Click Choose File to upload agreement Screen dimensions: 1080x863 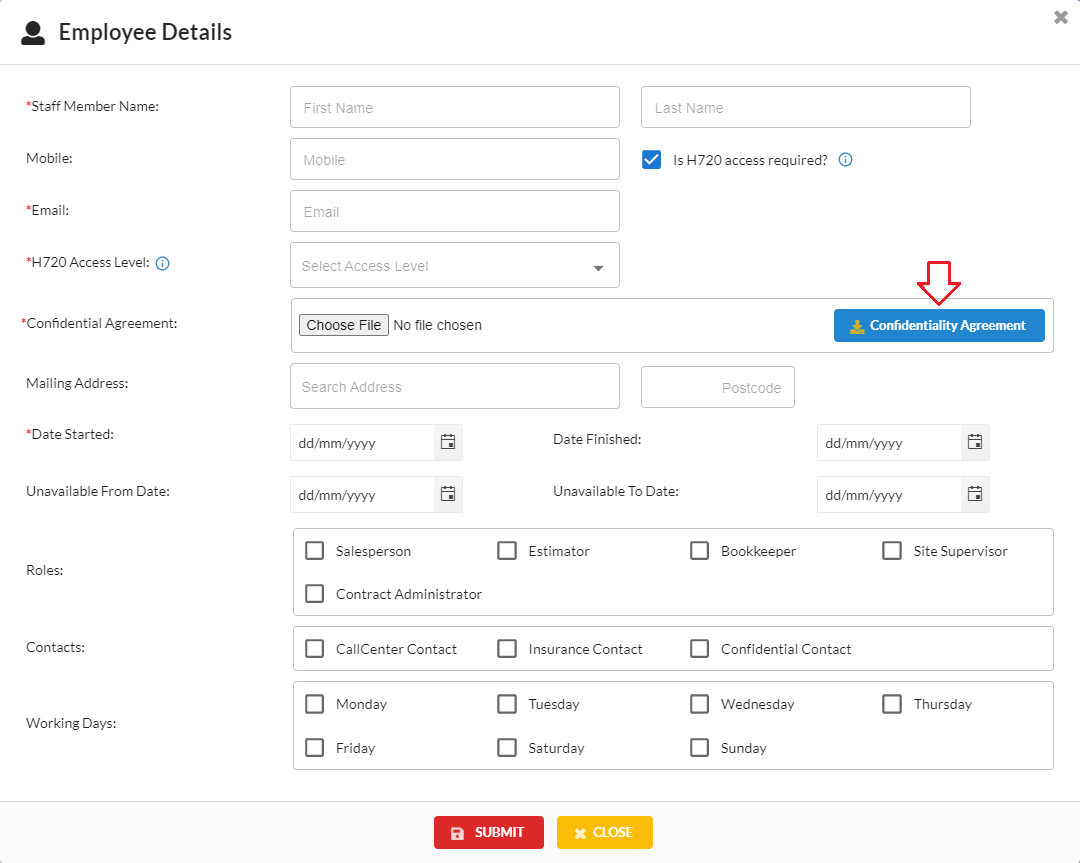click(344, 325)
